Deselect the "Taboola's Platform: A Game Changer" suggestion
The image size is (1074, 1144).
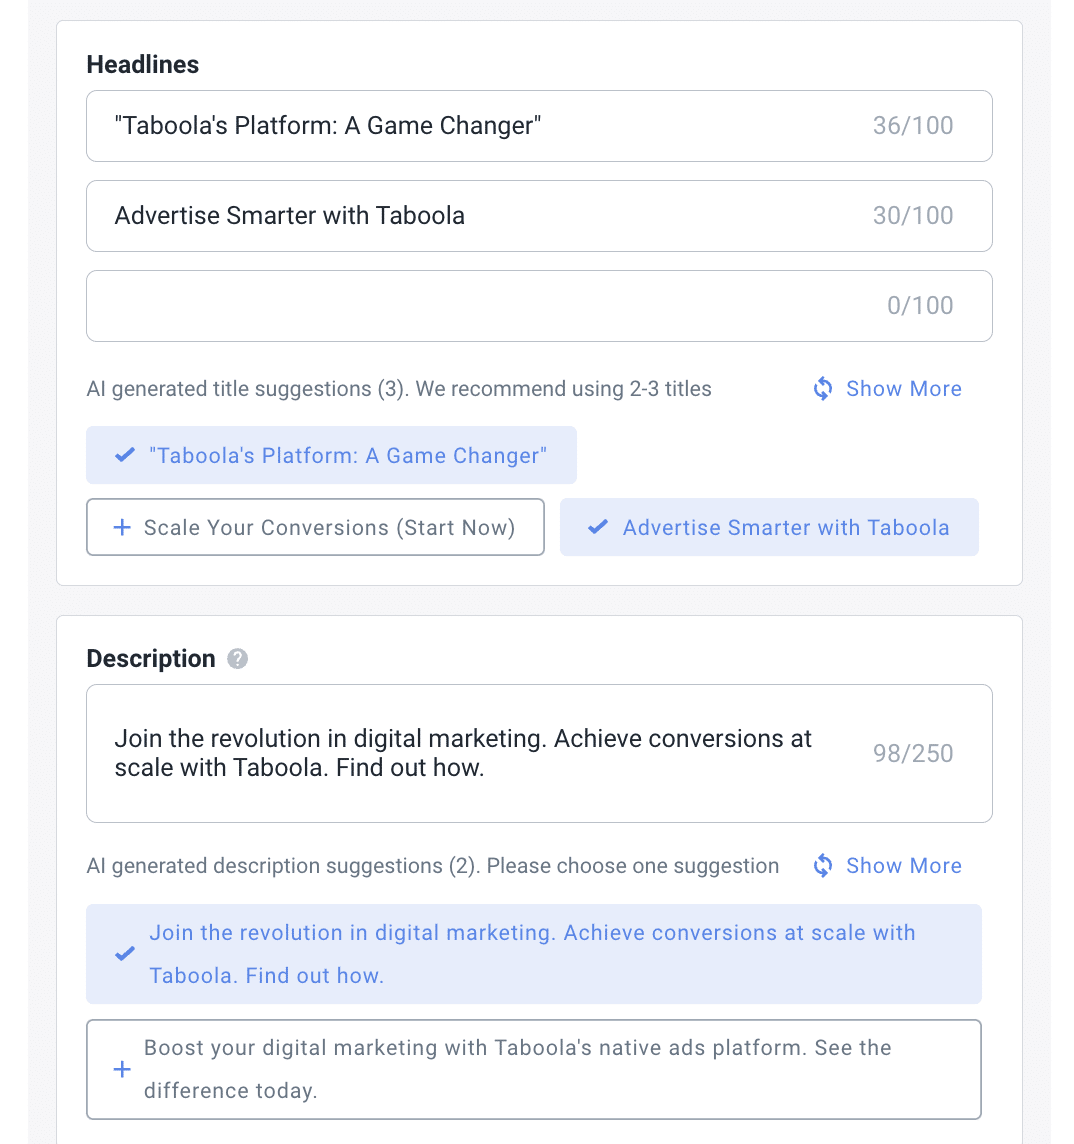pos(331,455)
